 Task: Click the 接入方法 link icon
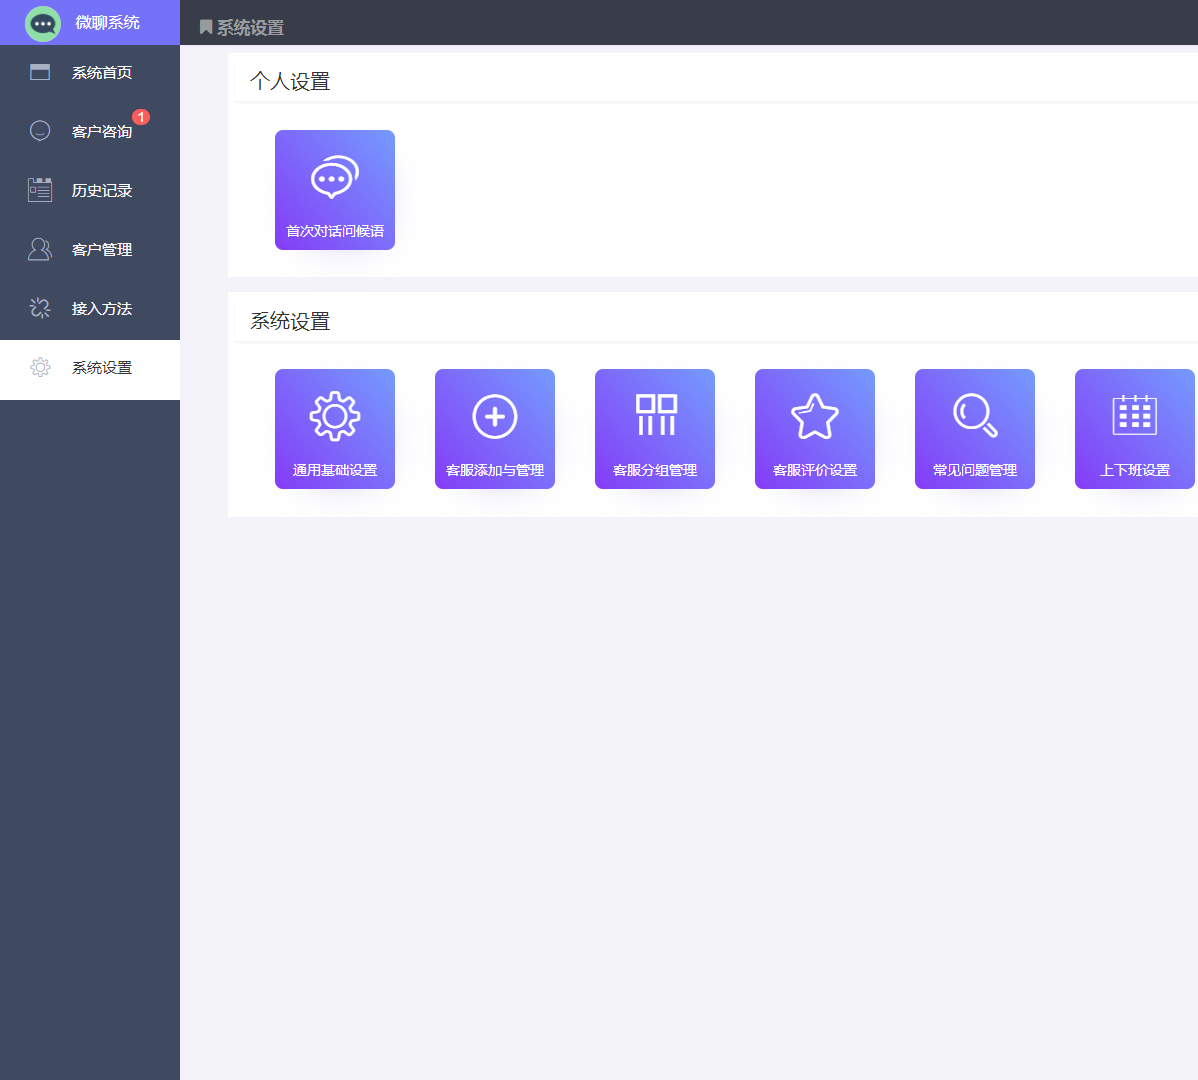coord(40,308)
